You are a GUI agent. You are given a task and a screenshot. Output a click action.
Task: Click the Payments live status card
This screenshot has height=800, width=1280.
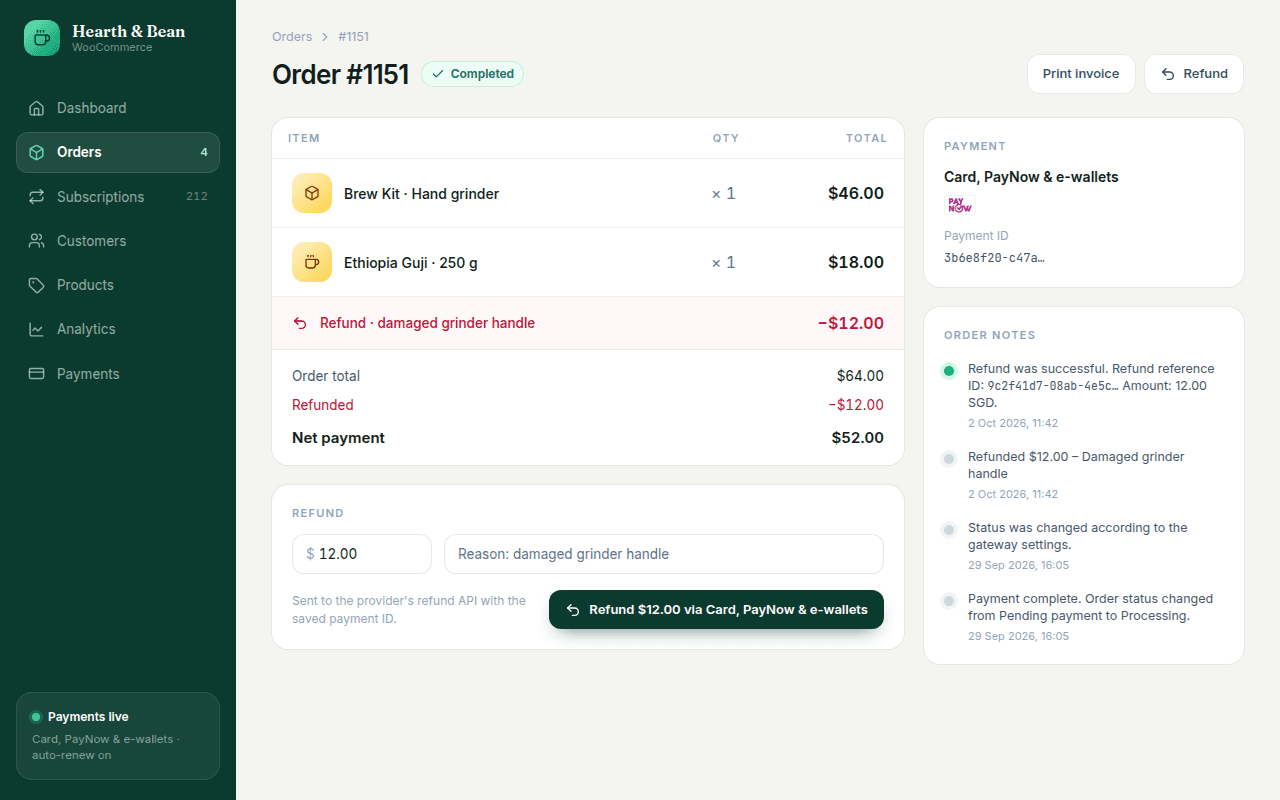pyautogui.click(x=118, y=736)
